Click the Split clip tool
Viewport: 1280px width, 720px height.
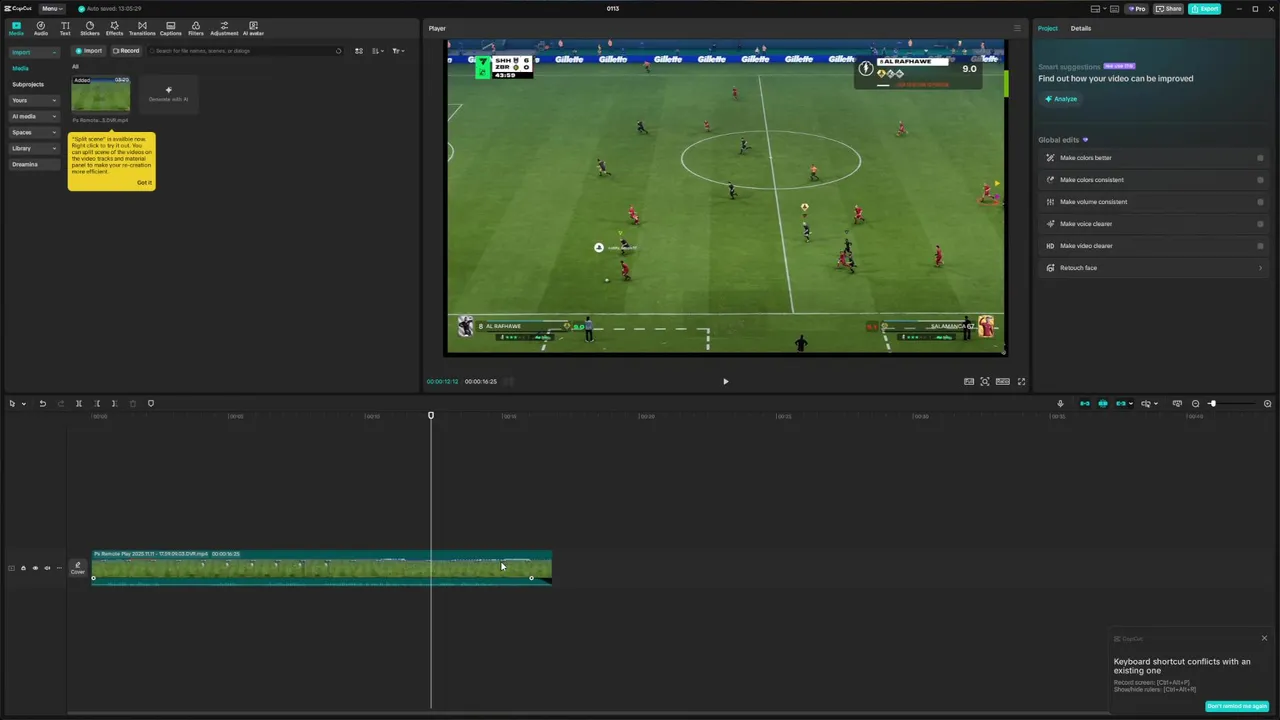[x=79, y=403]
